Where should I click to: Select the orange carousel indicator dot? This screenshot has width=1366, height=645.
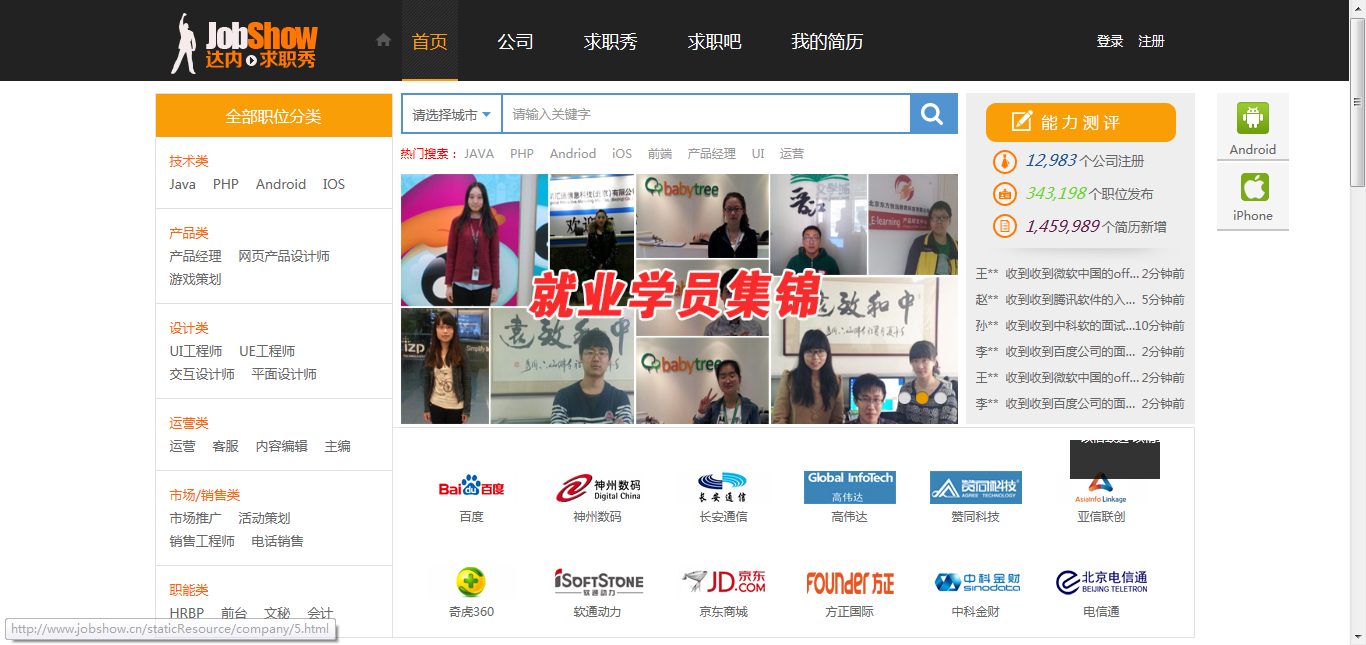point(922,397)
